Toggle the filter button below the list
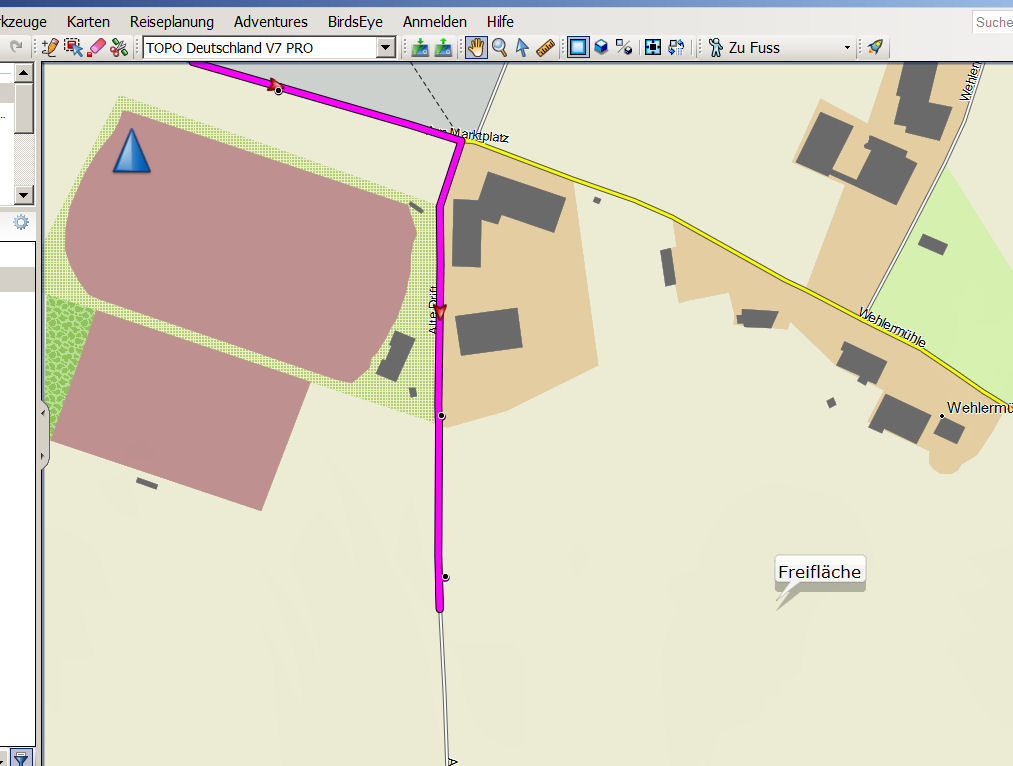Screen dimensions: 1013x766 [x=20, y=757]
